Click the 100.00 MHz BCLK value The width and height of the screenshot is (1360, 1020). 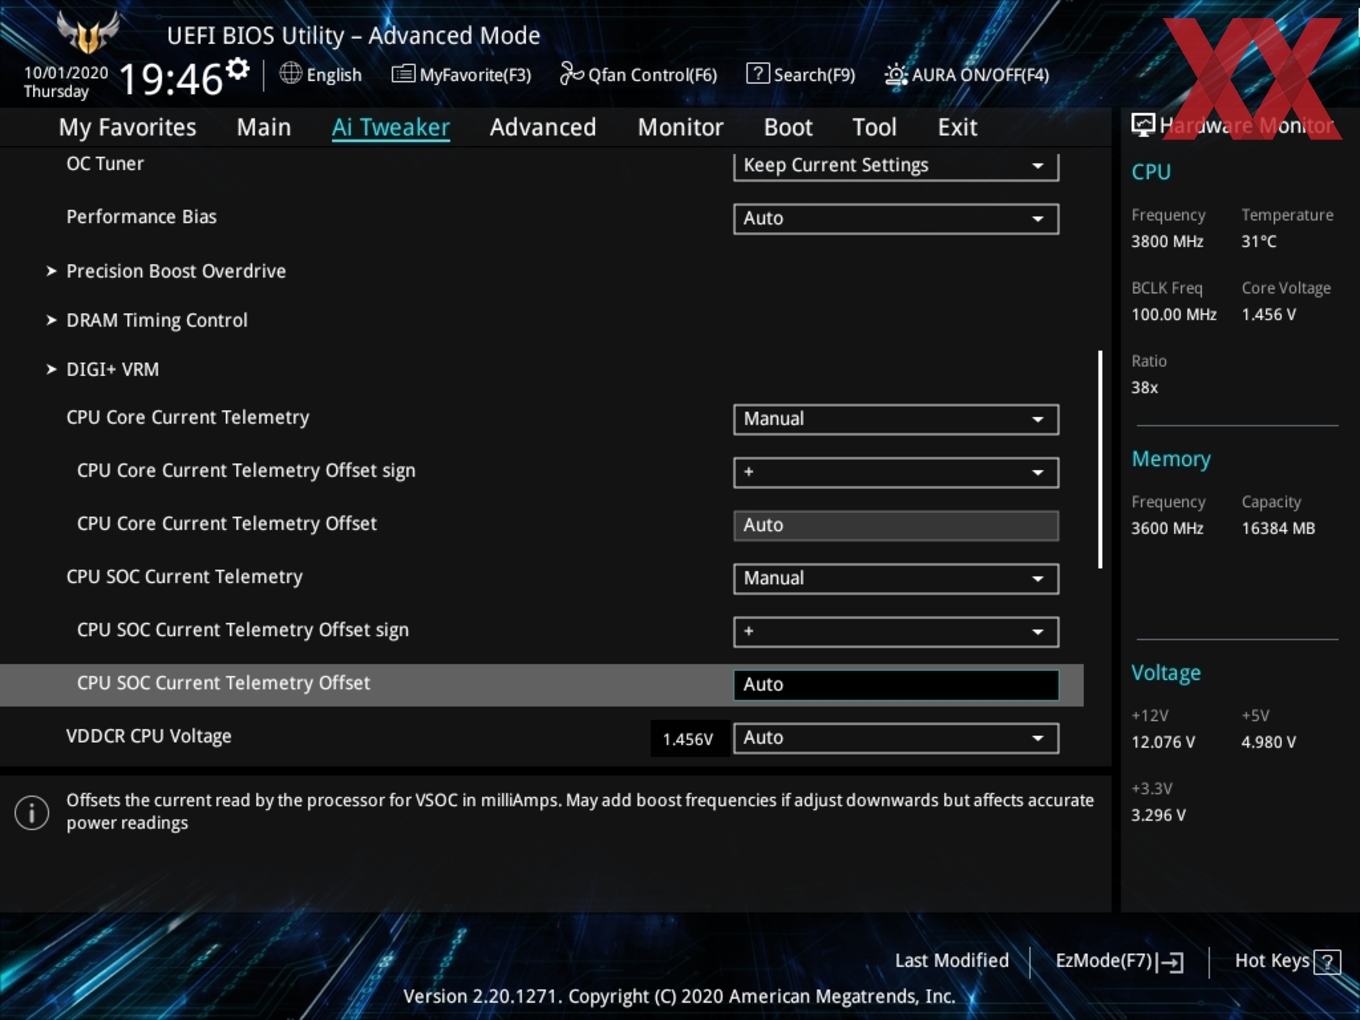1174,314
